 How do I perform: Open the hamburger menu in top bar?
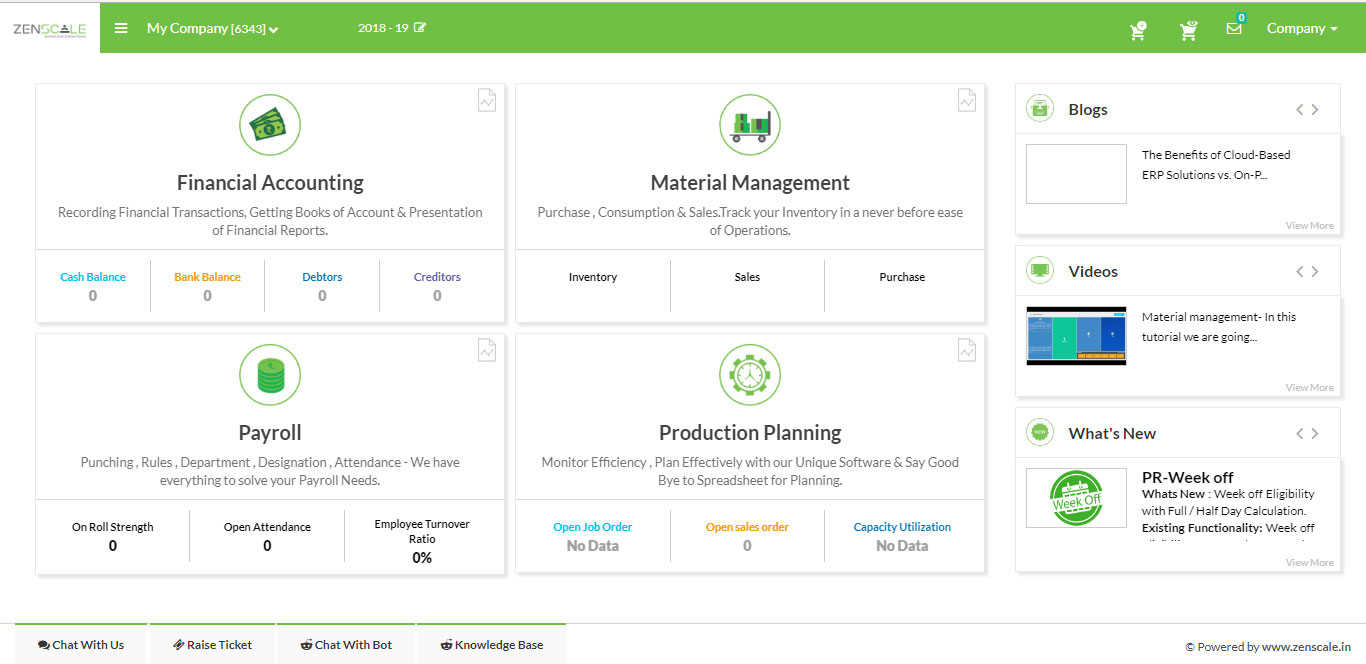coord(121,28)
